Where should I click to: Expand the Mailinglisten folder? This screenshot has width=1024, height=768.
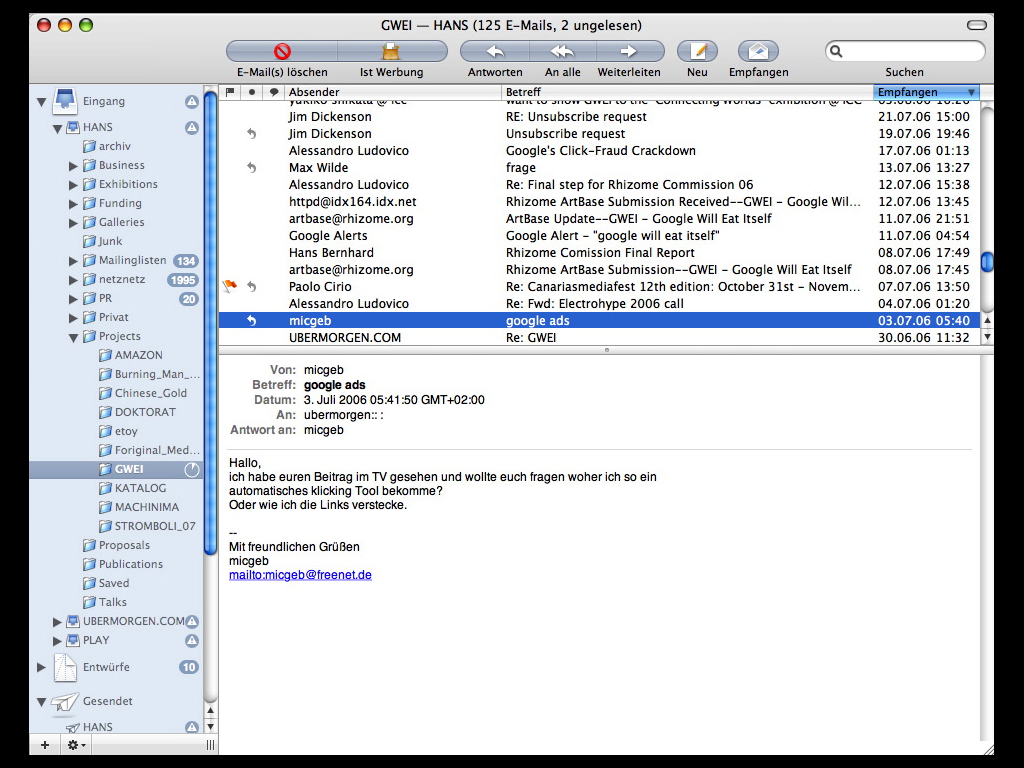(x=74, y=261)
